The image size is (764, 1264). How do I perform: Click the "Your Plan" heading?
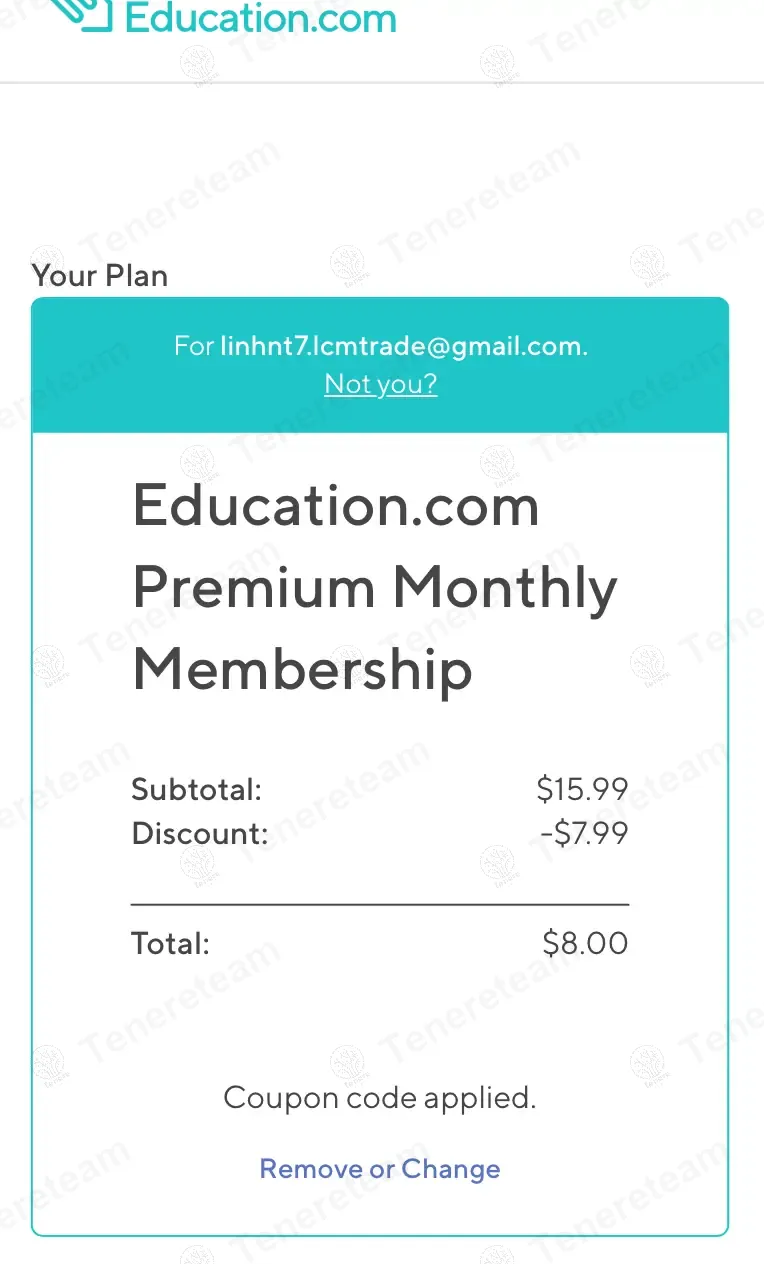100,276
